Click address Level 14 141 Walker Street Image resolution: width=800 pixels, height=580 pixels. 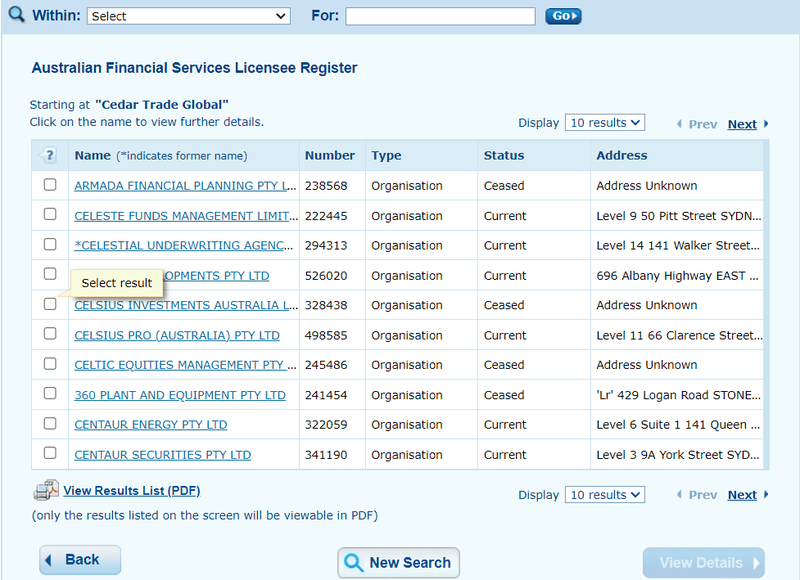(x=678, y=245)
